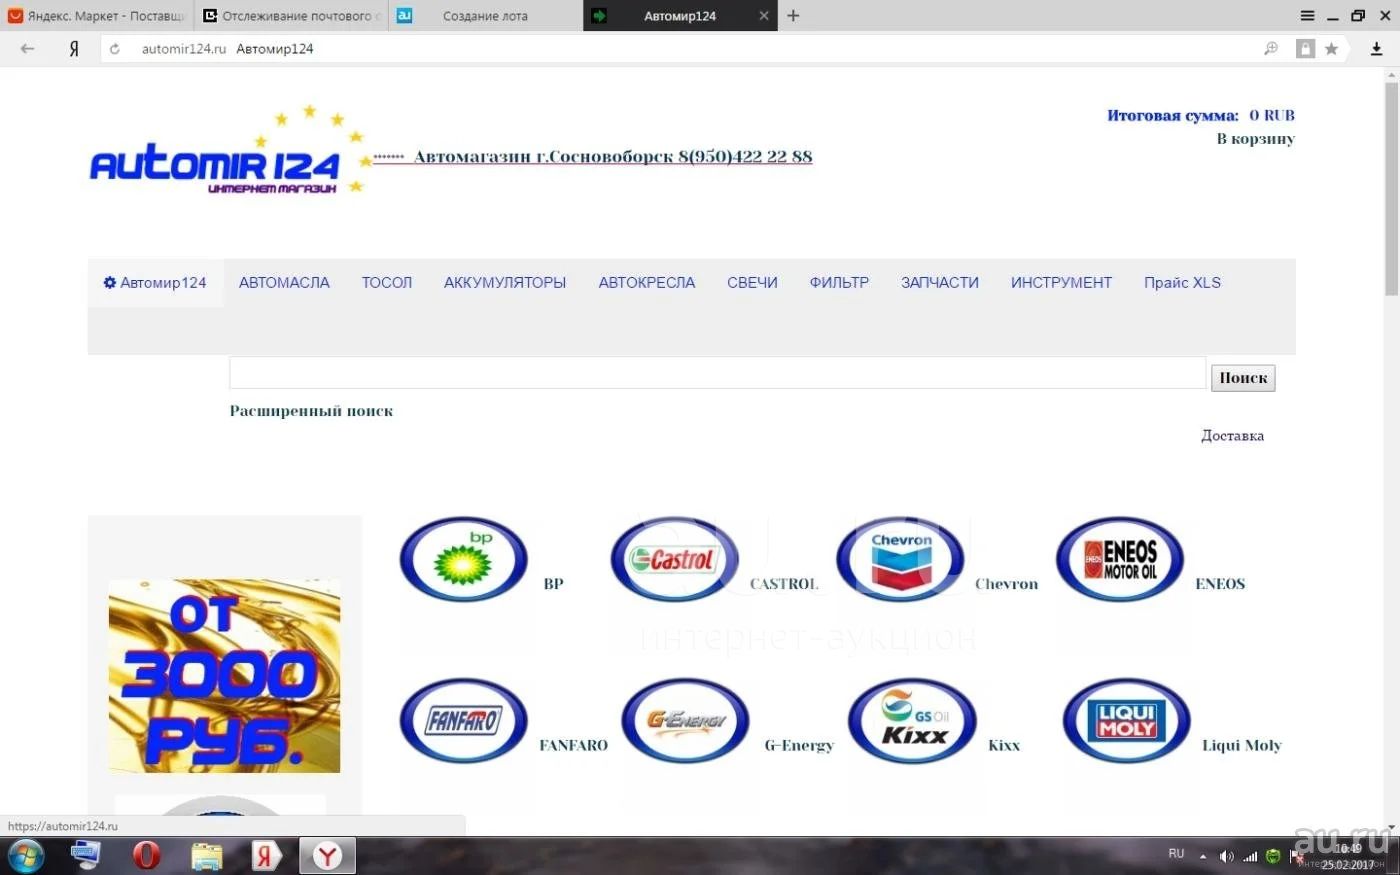1400x875 pixels.
Task: Open the computer icon in the taskbar
Action: click(86, 856)
